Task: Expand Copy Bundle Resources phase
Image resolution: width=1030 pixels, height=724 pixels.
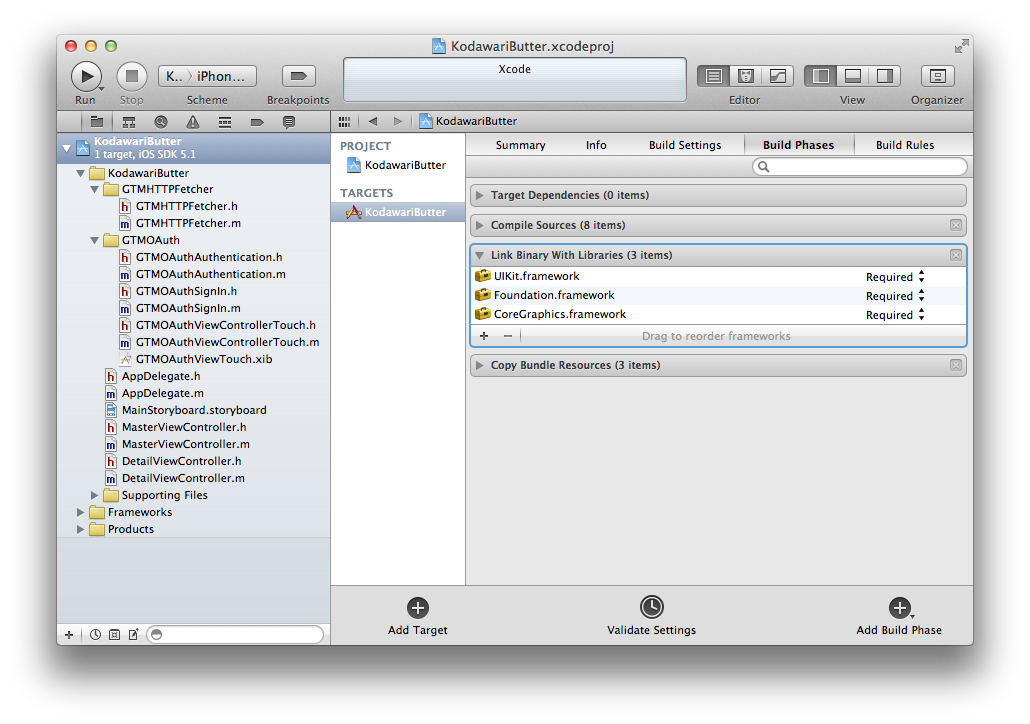Action: [480, 365]
